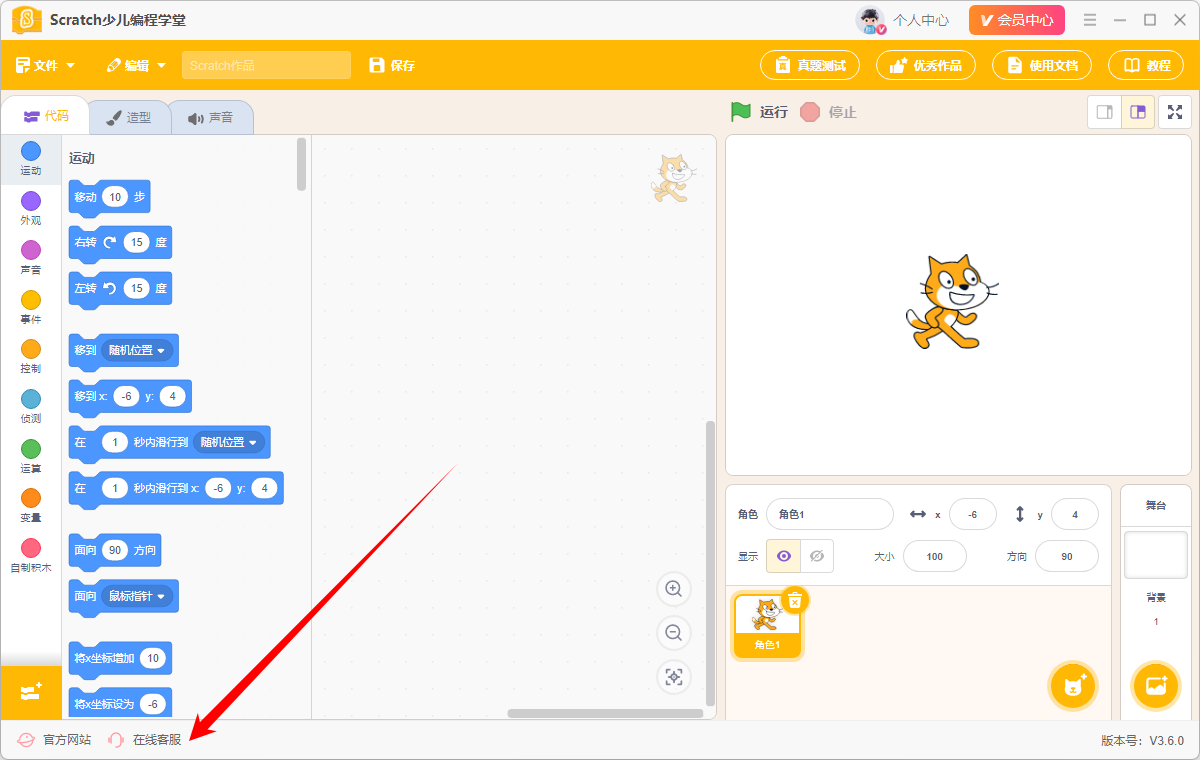The height and width of the screenshot is (760, 1200).
Task: Open choose a backdrop button
Action: tap(1156, 686)
